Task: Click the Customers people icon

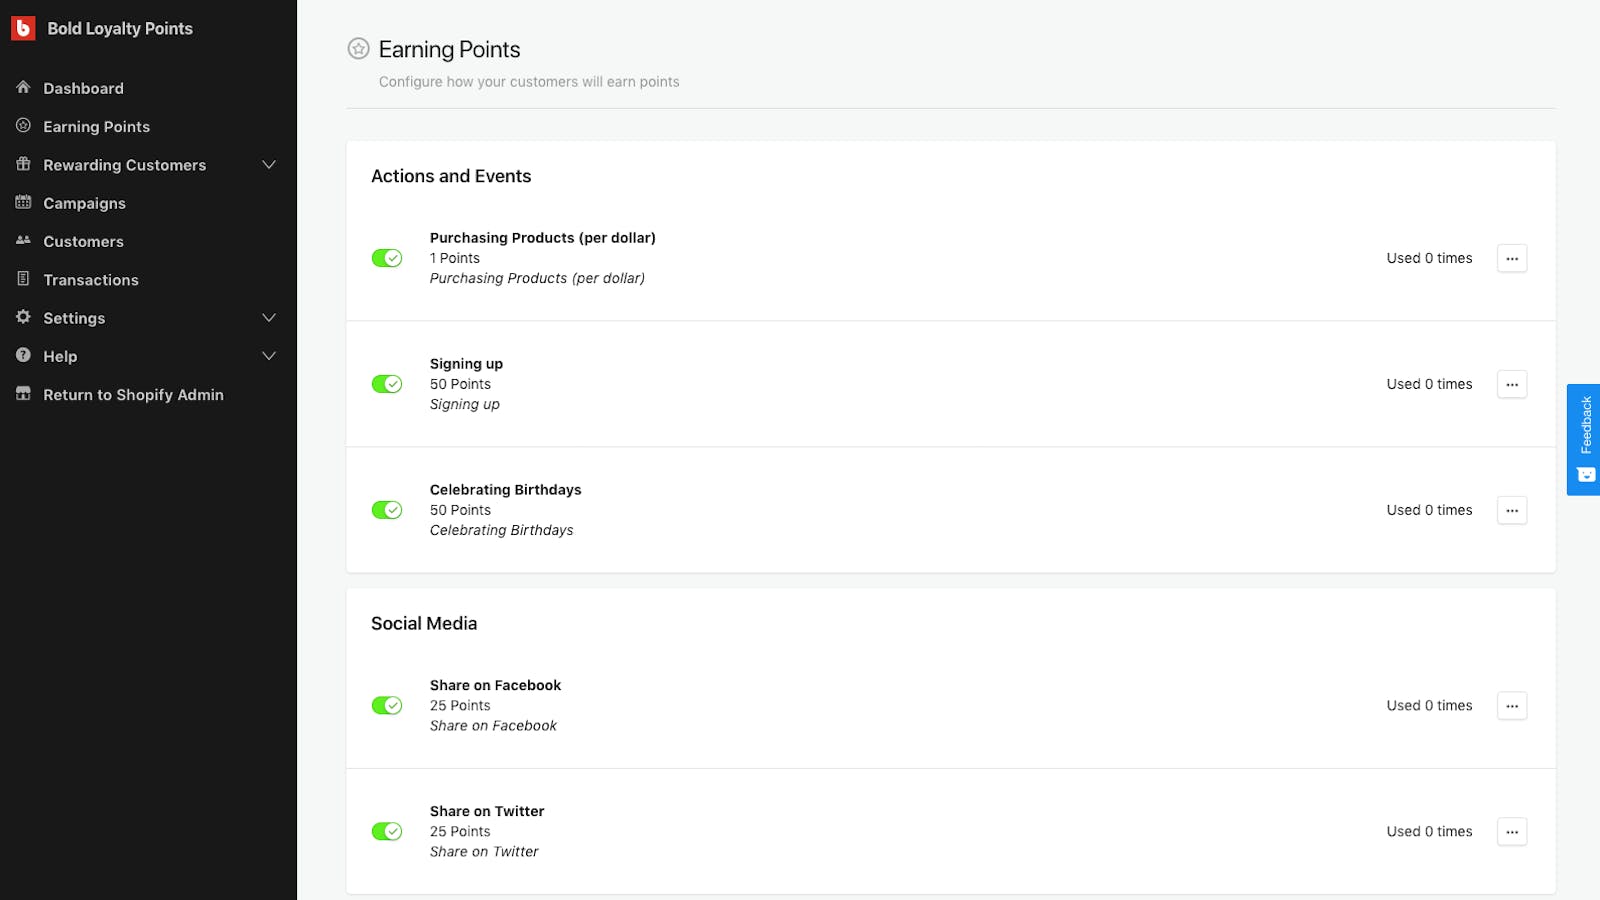Action: pyautogui.click(x=23, y=241)
